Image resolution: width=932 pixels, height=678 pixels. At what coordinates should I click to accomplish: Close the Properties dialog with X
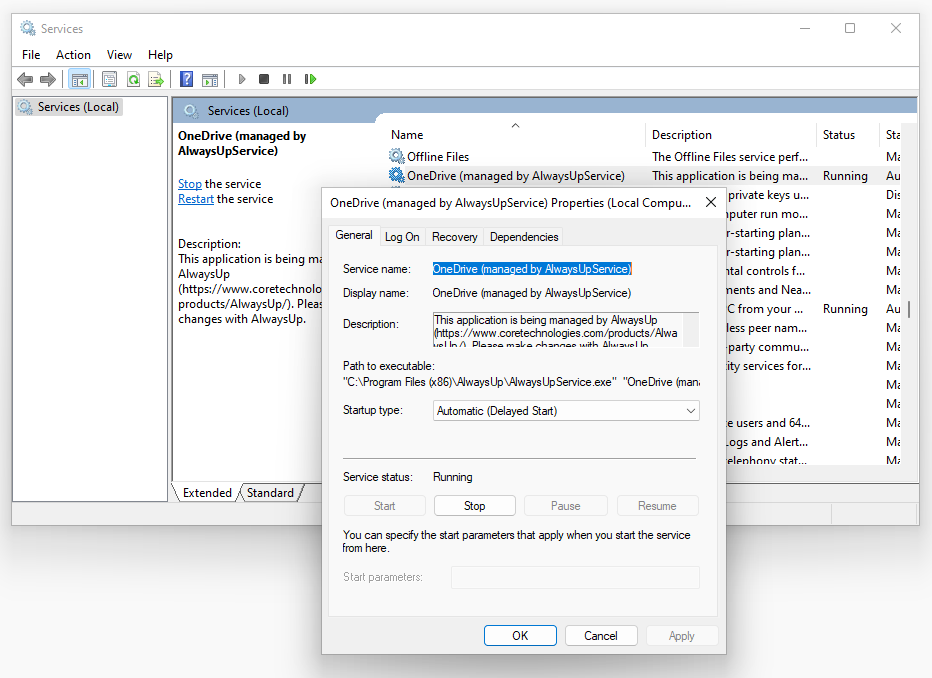click(x=710, y=203)
